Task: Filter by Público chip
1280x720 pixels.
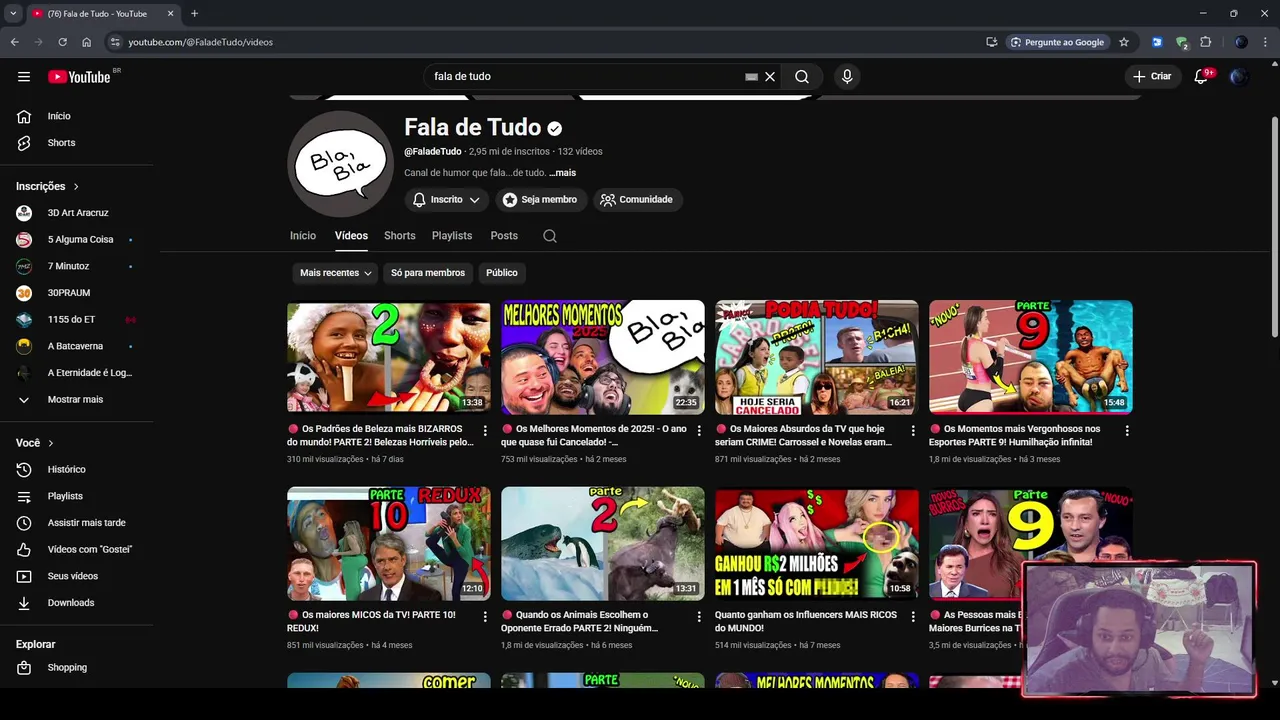Action: click(502, 273)
